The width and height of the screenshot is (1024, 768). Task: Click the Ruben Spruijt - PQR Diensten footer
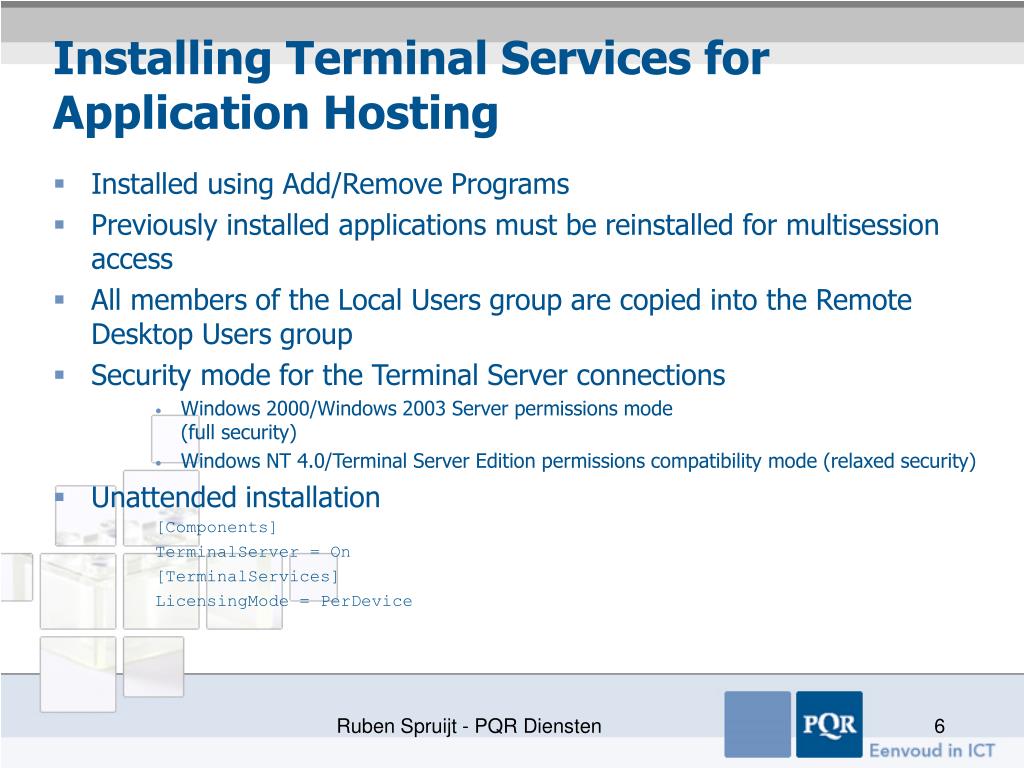click(x=469, y=727)
